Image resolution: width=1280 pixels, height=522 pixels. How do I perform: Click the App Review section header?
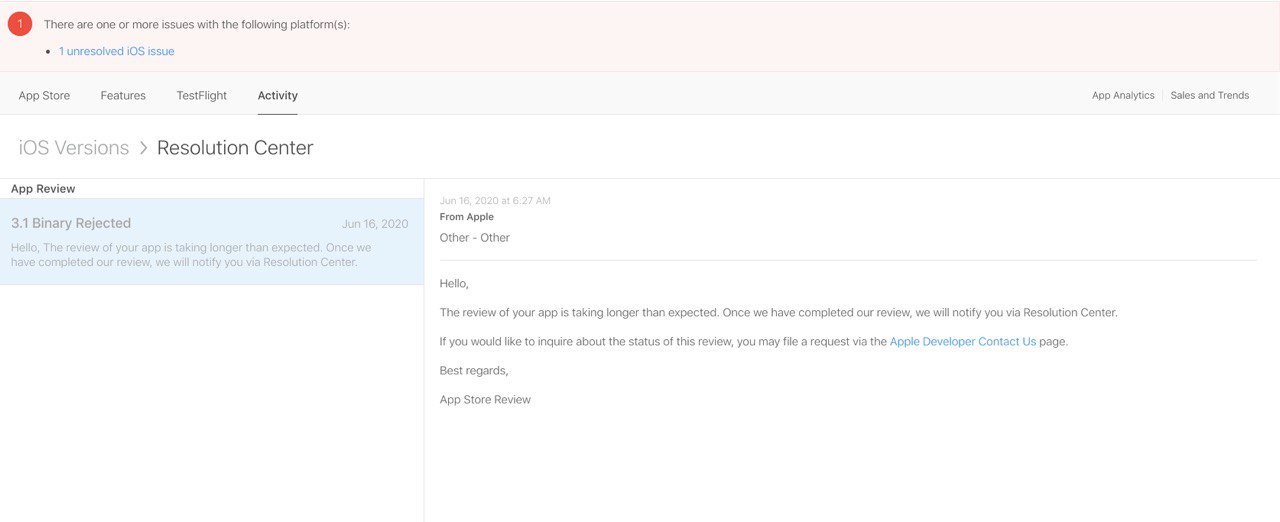click(x=43, y=189)
